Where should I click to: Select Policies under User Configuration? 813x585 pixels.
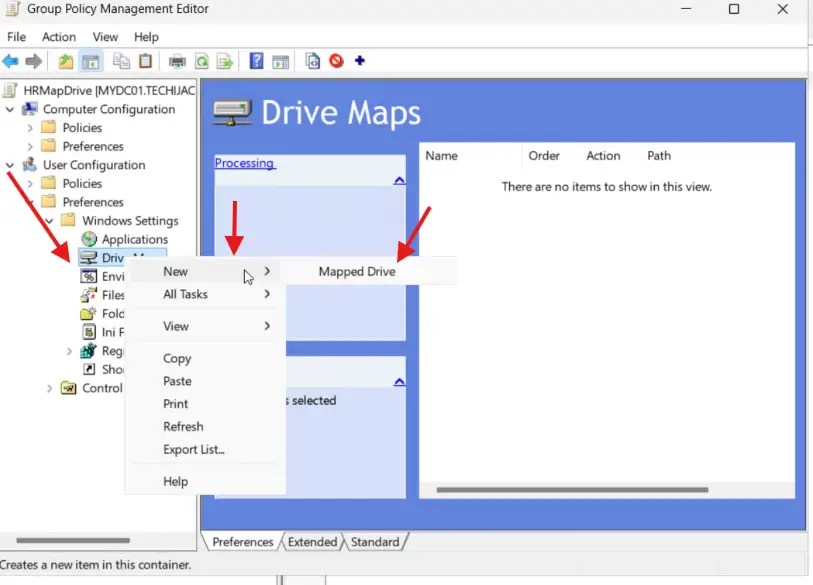(x=82, y=184)
